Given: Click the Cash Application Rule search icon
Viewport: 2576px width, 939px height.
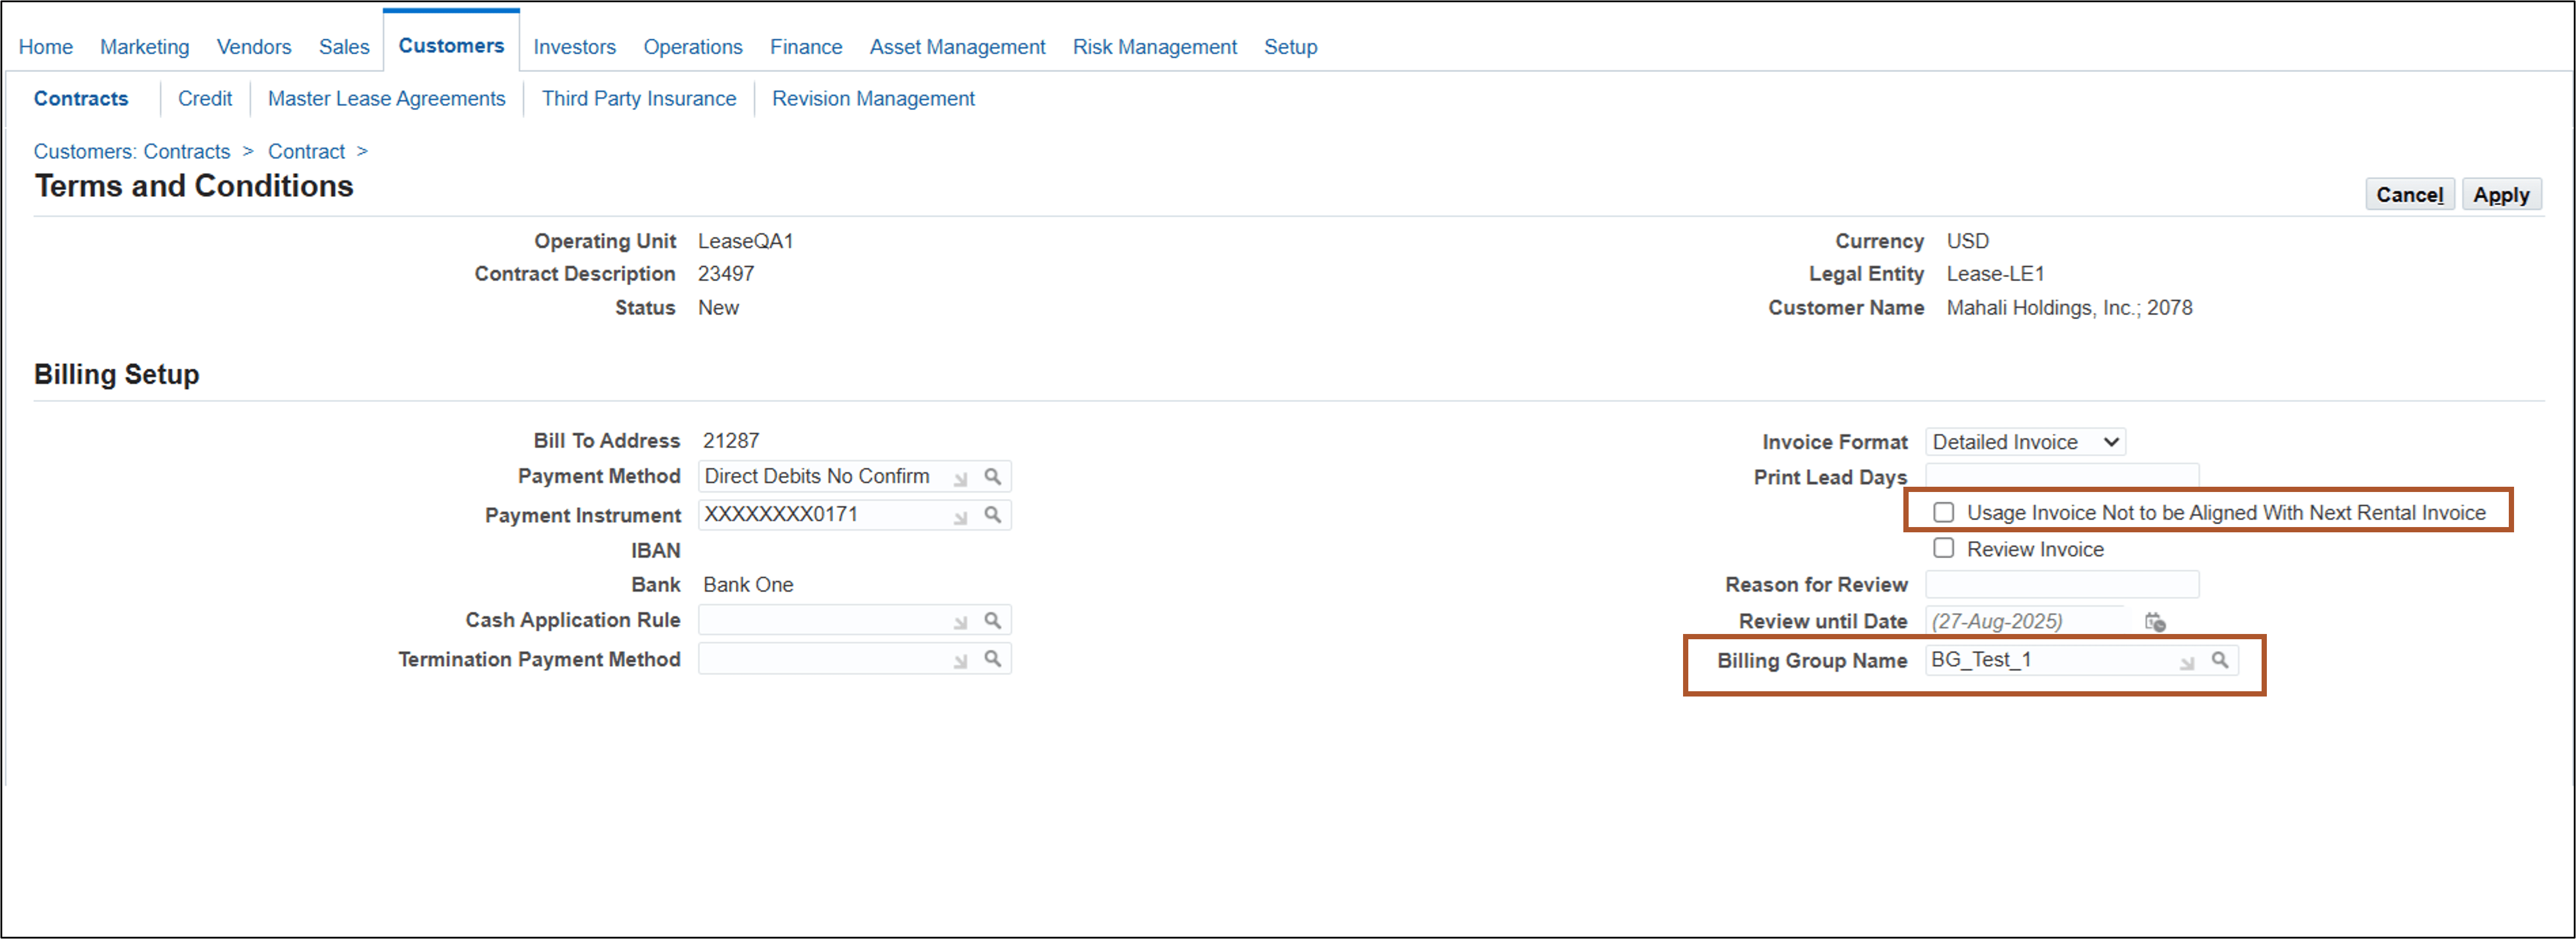Looking at the screenshot, I should [x=993, y=620].
